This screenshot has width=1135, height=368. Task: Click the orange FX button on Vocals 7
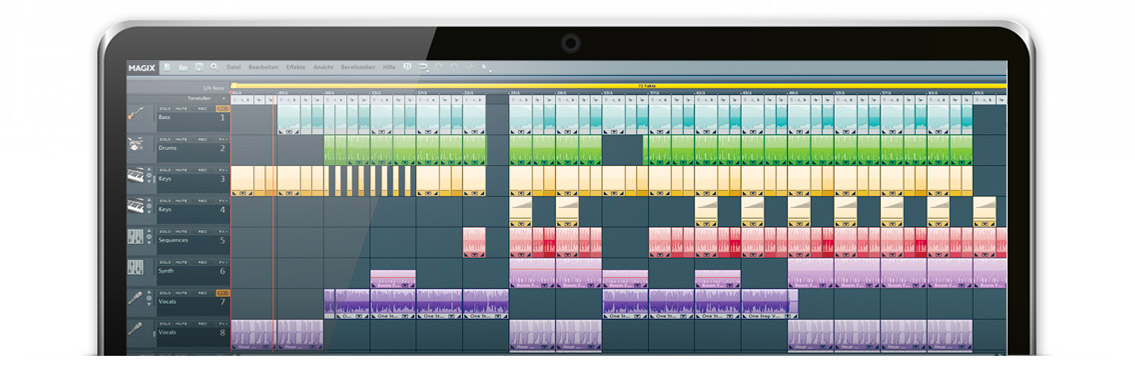(223, 293)
